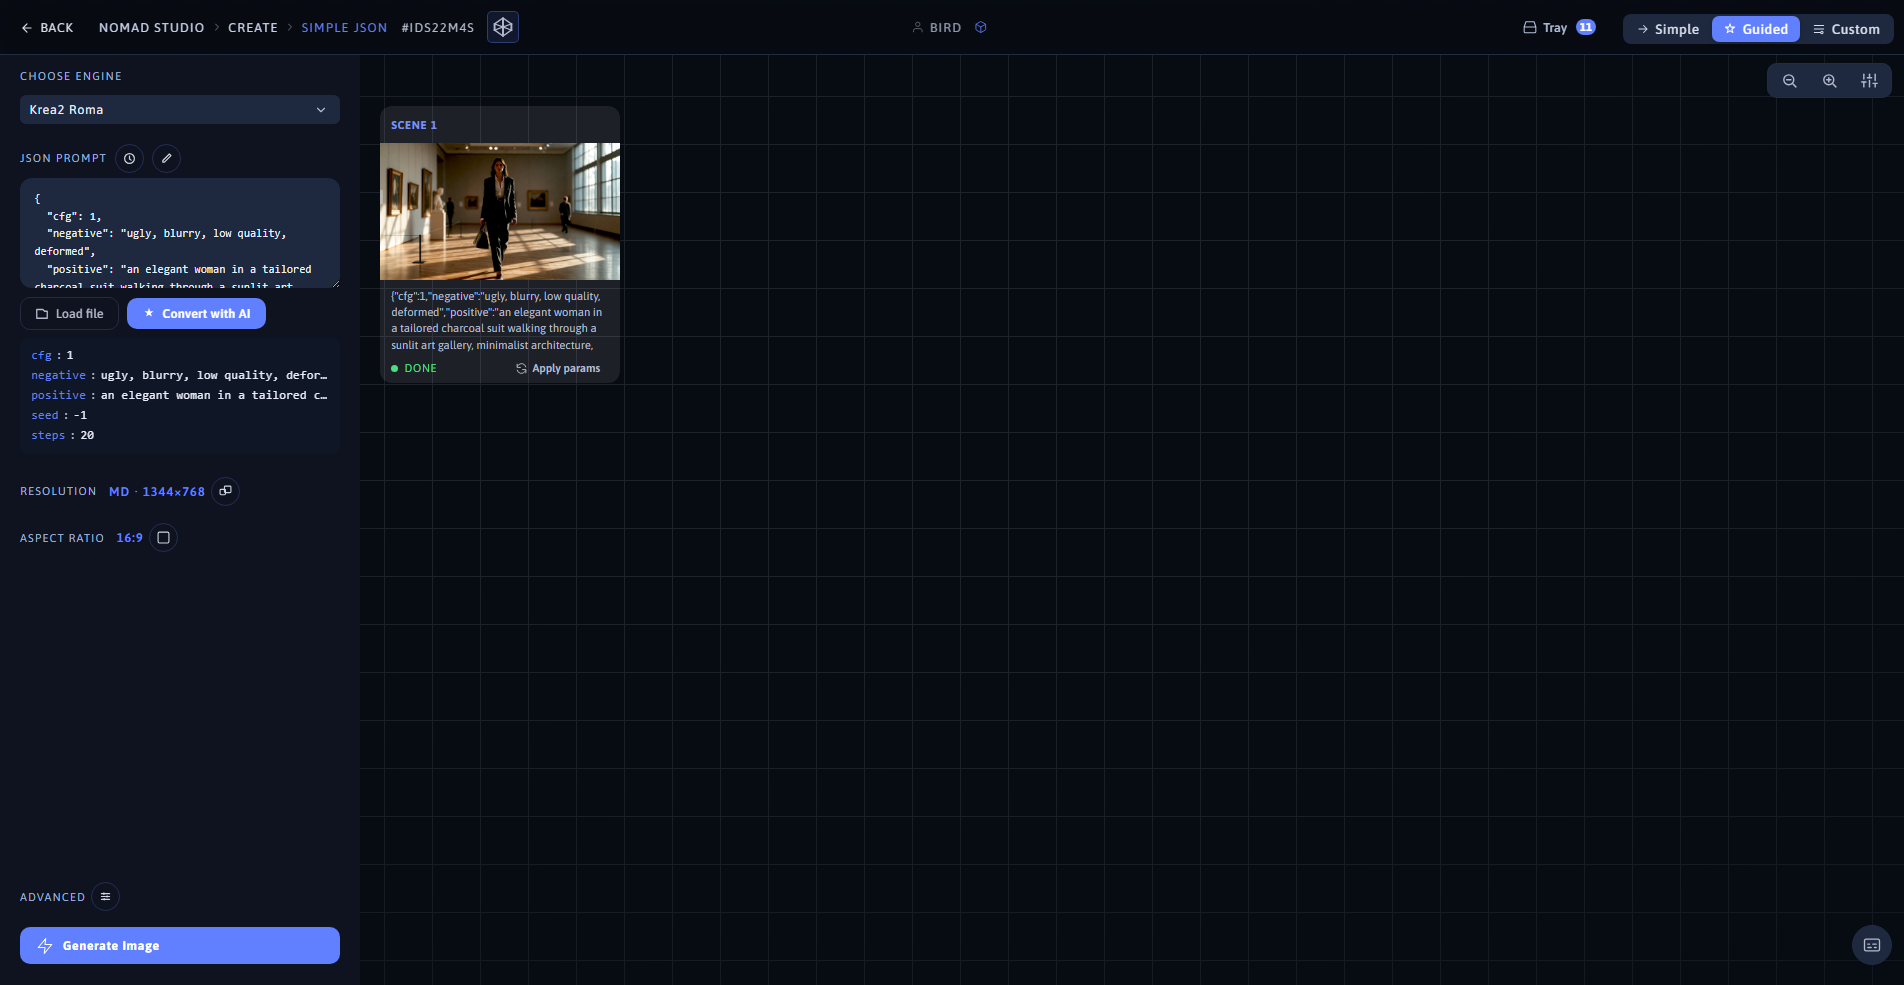Click the Scene 1 prompt description text

(498, 321)
